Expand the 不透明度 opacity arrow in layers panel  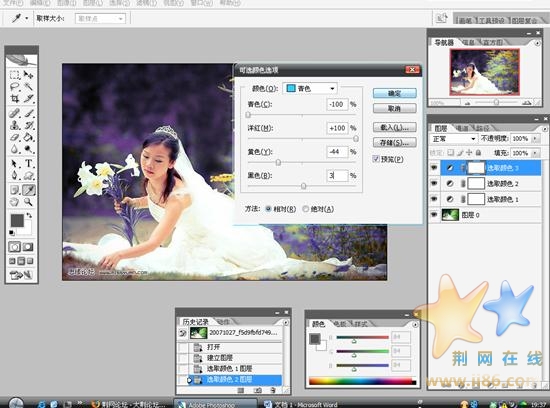point(535,139)
